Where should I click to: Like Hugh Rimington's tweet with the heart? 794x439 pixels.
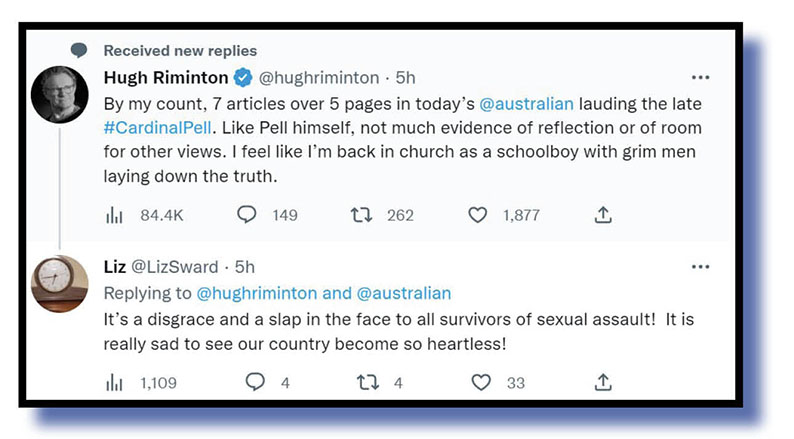point(478,214)
